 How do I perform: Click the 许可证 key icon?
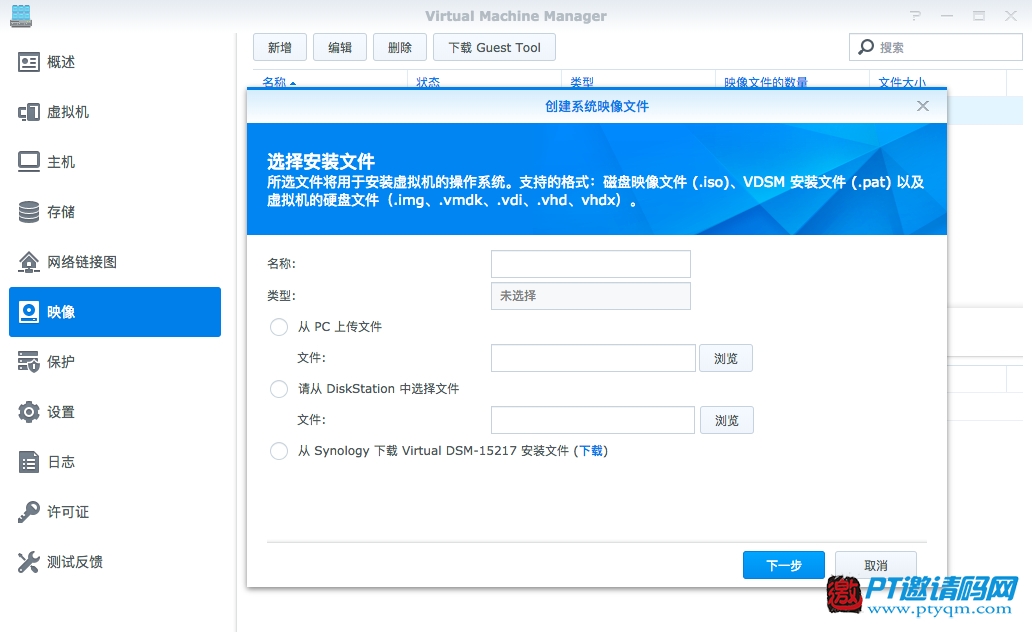[28, 512]
